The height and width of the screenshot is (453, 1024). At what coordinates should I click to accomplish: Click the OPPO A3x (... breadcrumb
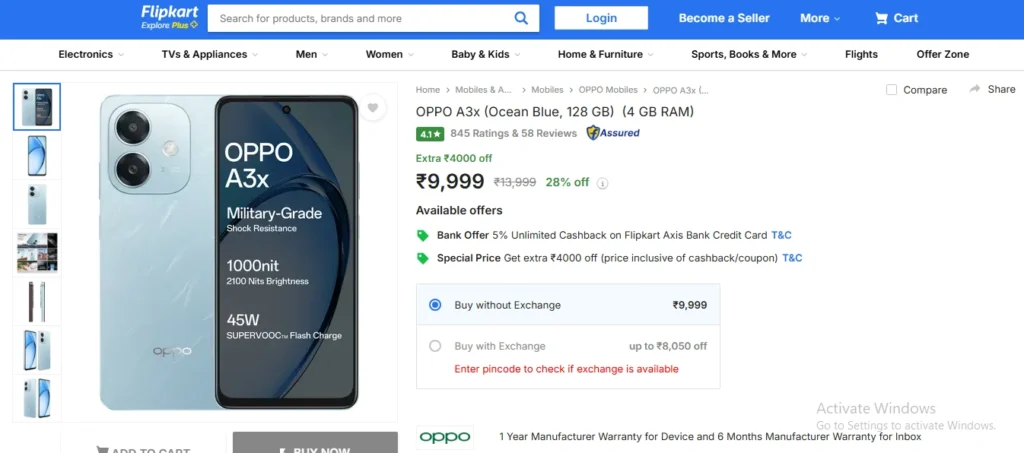(x=680, y=90)
